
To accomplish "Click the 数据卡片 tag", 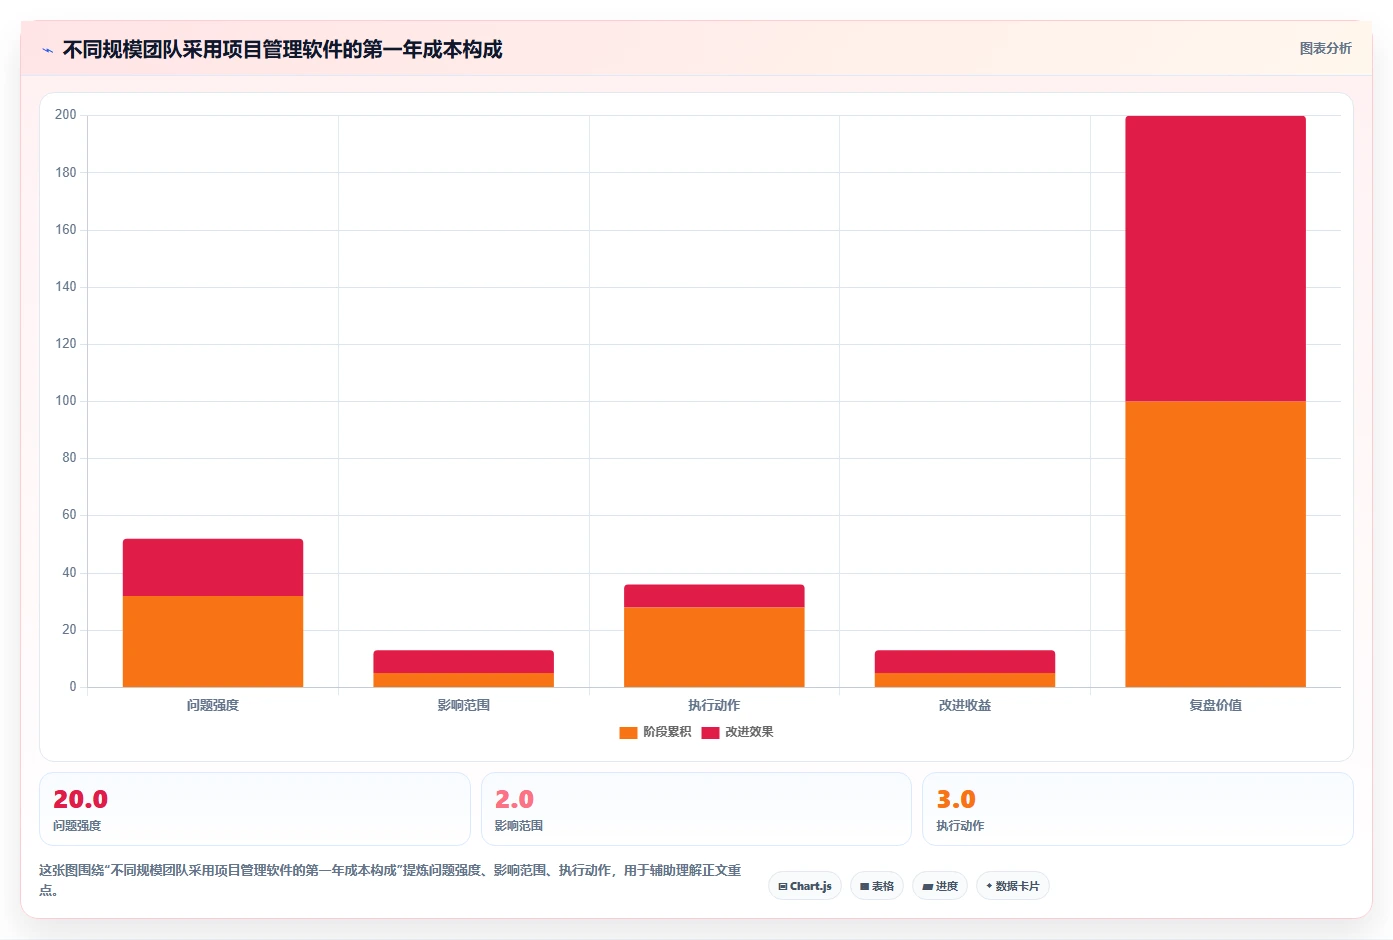I will click(x=1012, y=886).
